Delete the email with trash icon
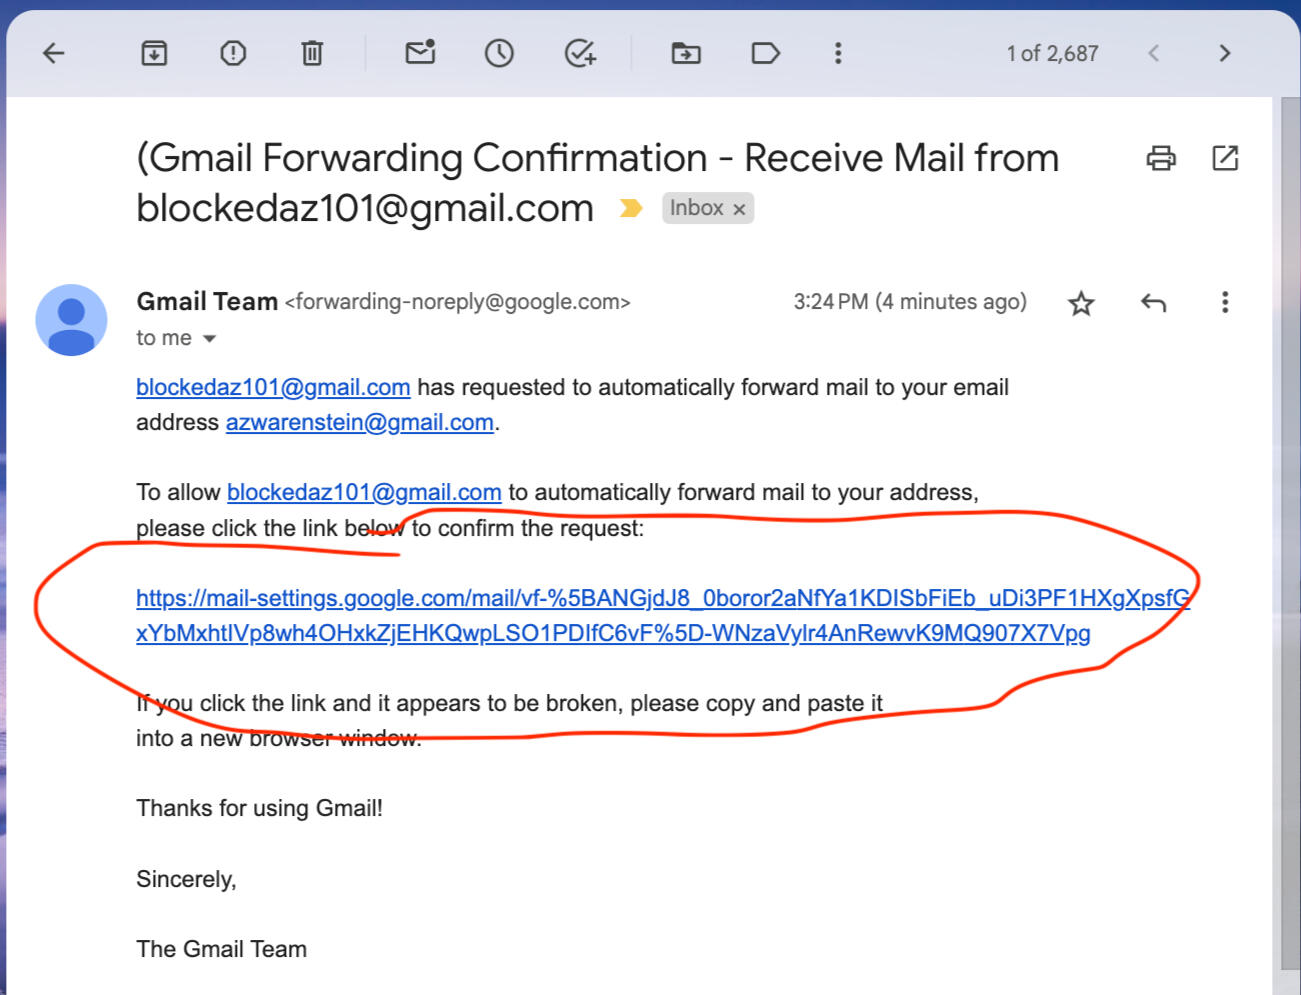Viewport: 1301px width, 995px height. (312, 53)
